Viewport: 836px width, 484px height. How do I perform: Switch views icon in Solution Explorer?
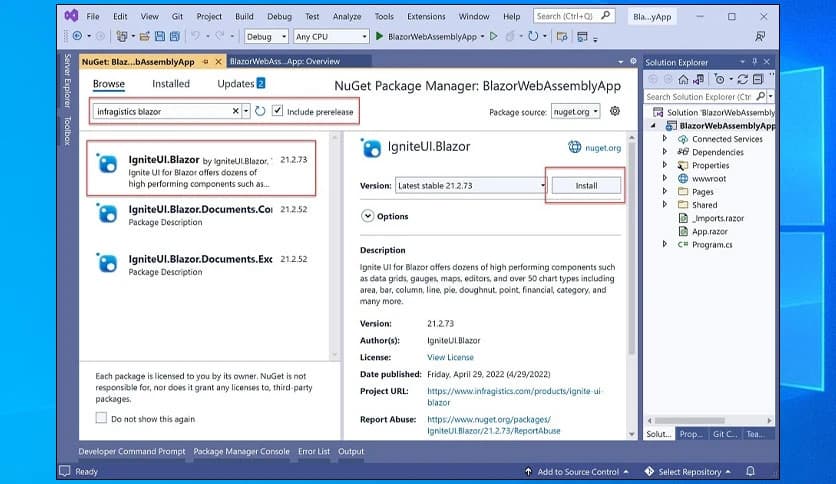pos(698,79)
